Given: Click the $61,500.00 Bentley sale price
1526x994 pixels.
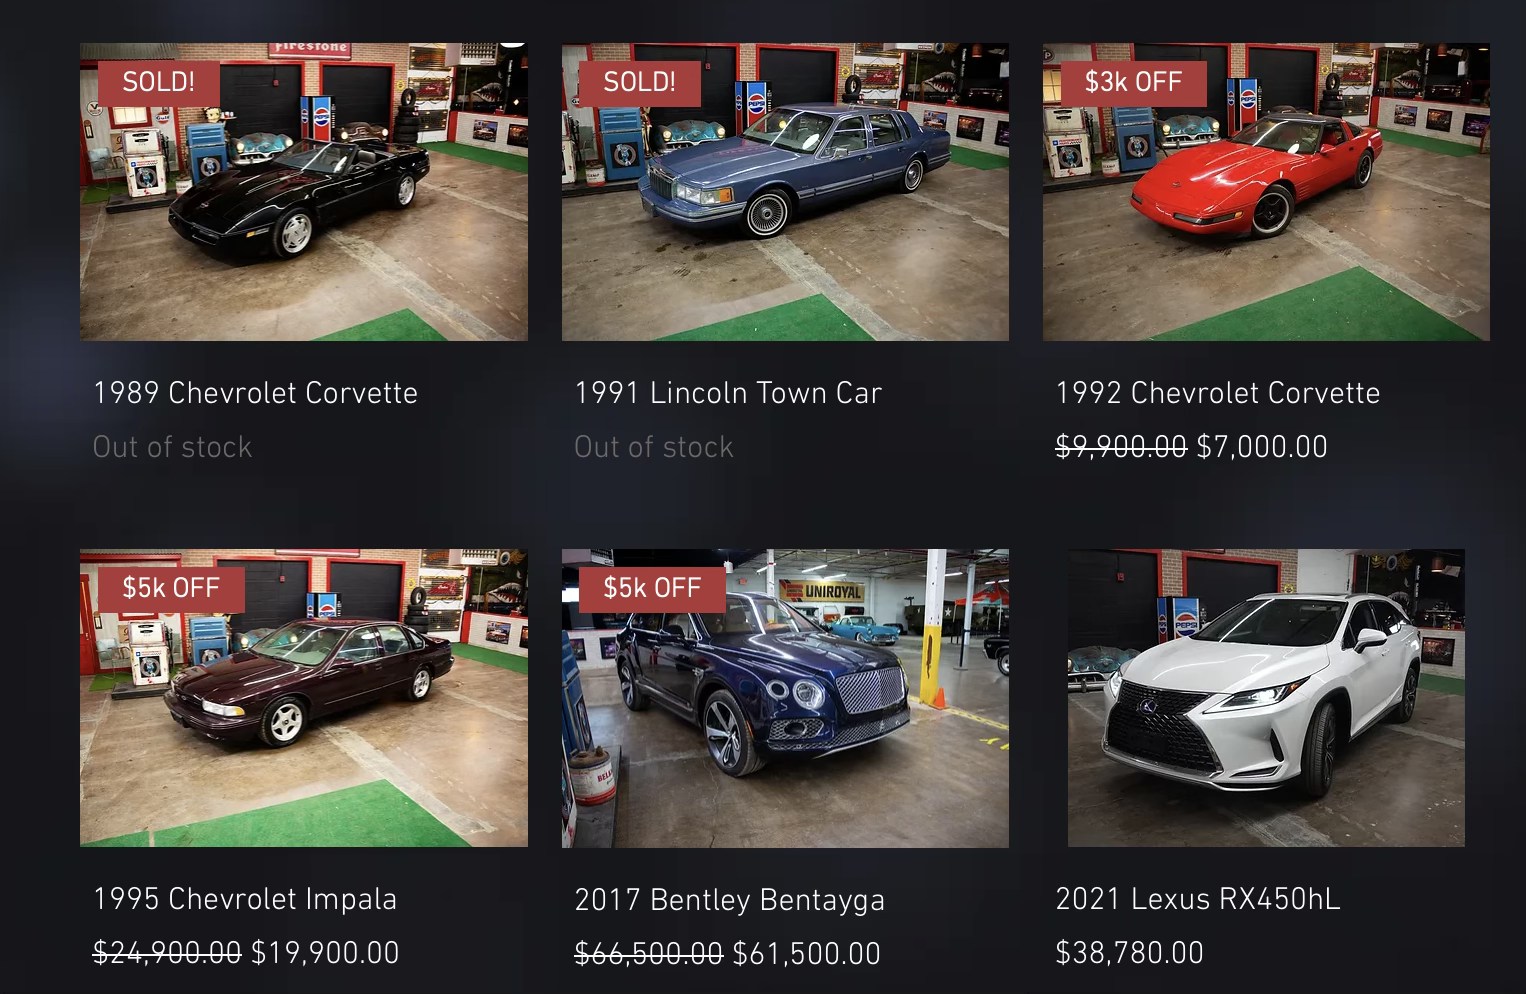Looking at the screenshot, I should pyautogui.click(x=806, y=954).
